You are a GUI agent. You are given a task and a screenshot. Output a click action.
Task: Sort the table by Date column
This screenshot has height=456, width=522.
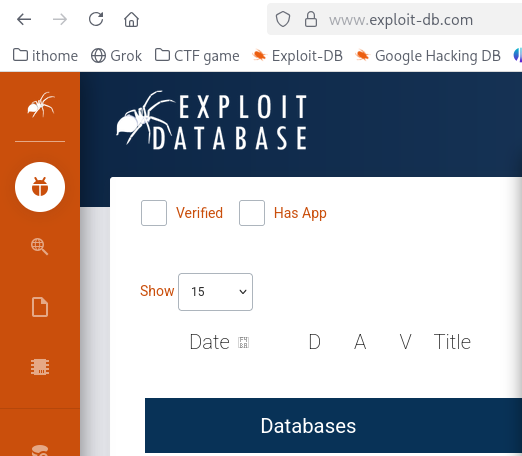tap(209, 342)
